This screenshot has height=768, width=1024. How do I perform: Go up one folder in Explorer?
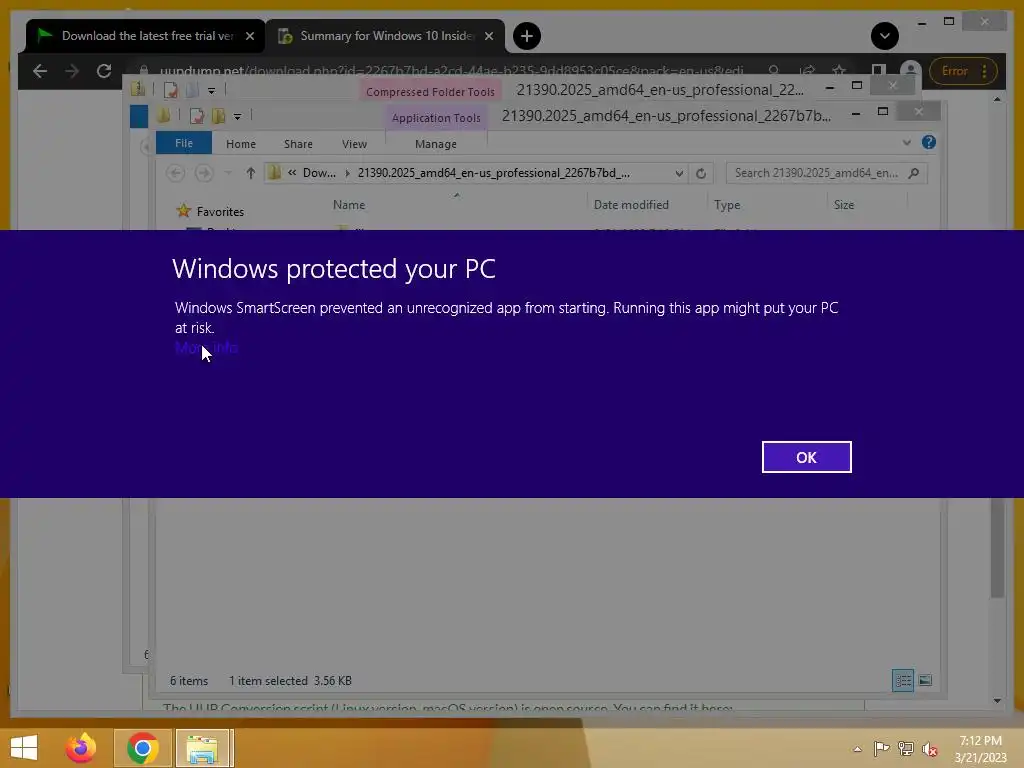[x=250, y=173]
